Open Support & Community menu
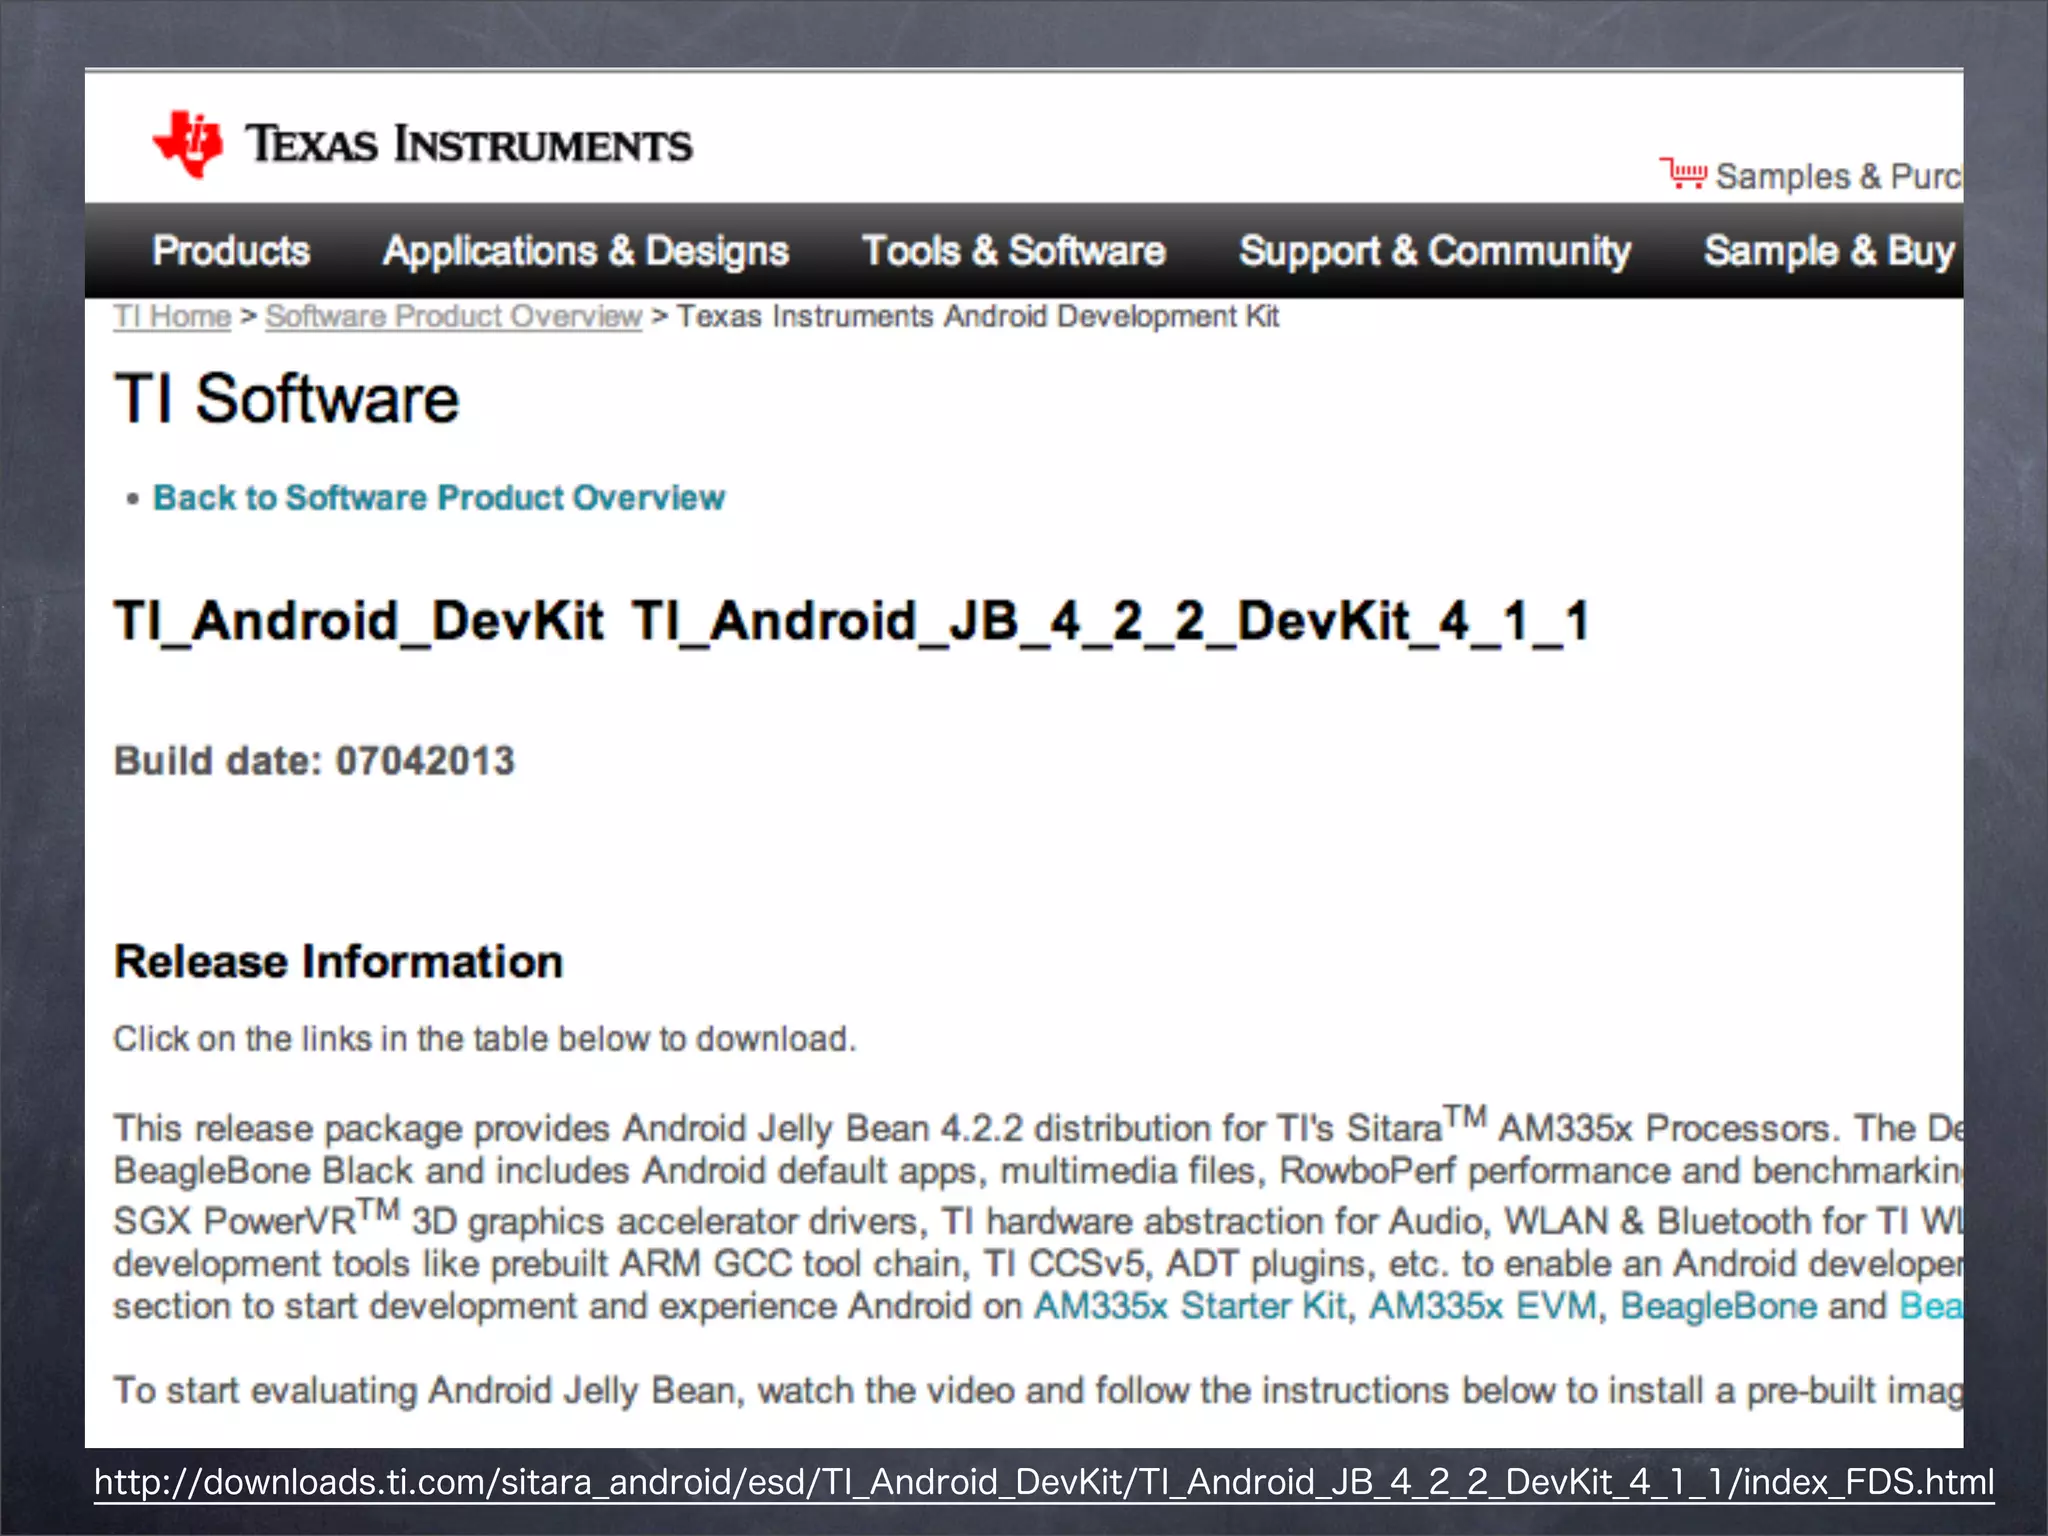 pos(1435,251)
